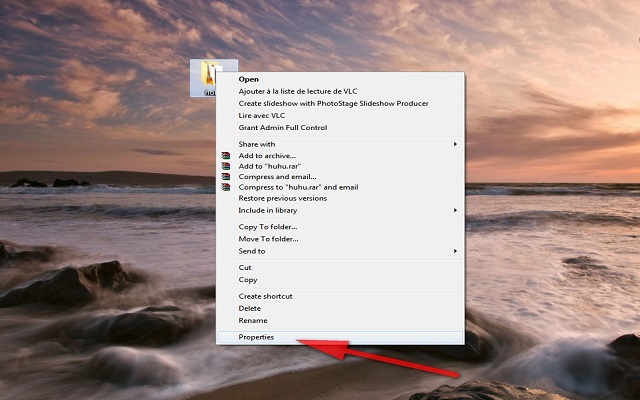This screenshot has width=640, height=400.
Task: Select Restore previous versions
Action: [x=282, y=198]
